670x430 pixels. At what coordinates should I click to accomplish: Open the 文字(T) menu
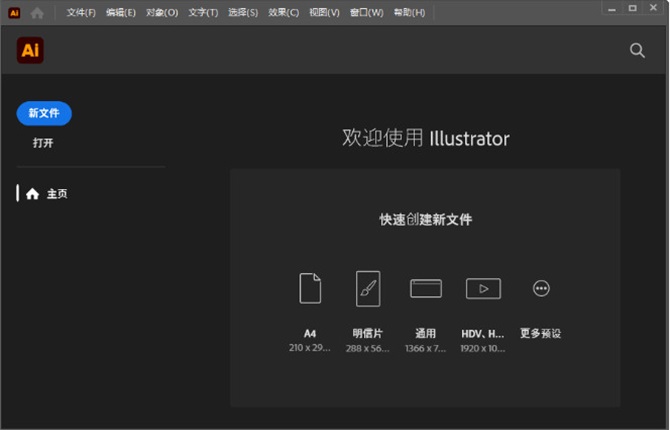pos(203,13)
